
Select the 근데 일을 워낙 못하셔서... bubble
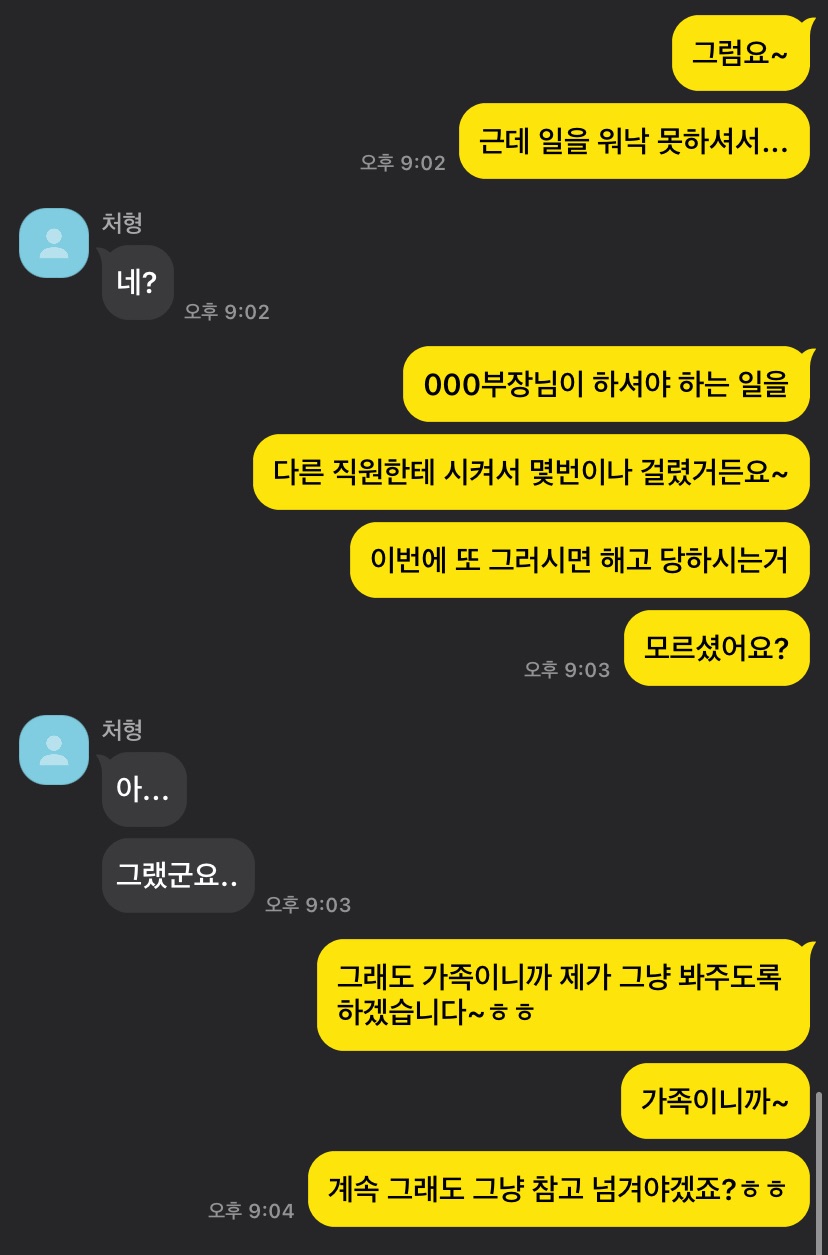point(634,141)
